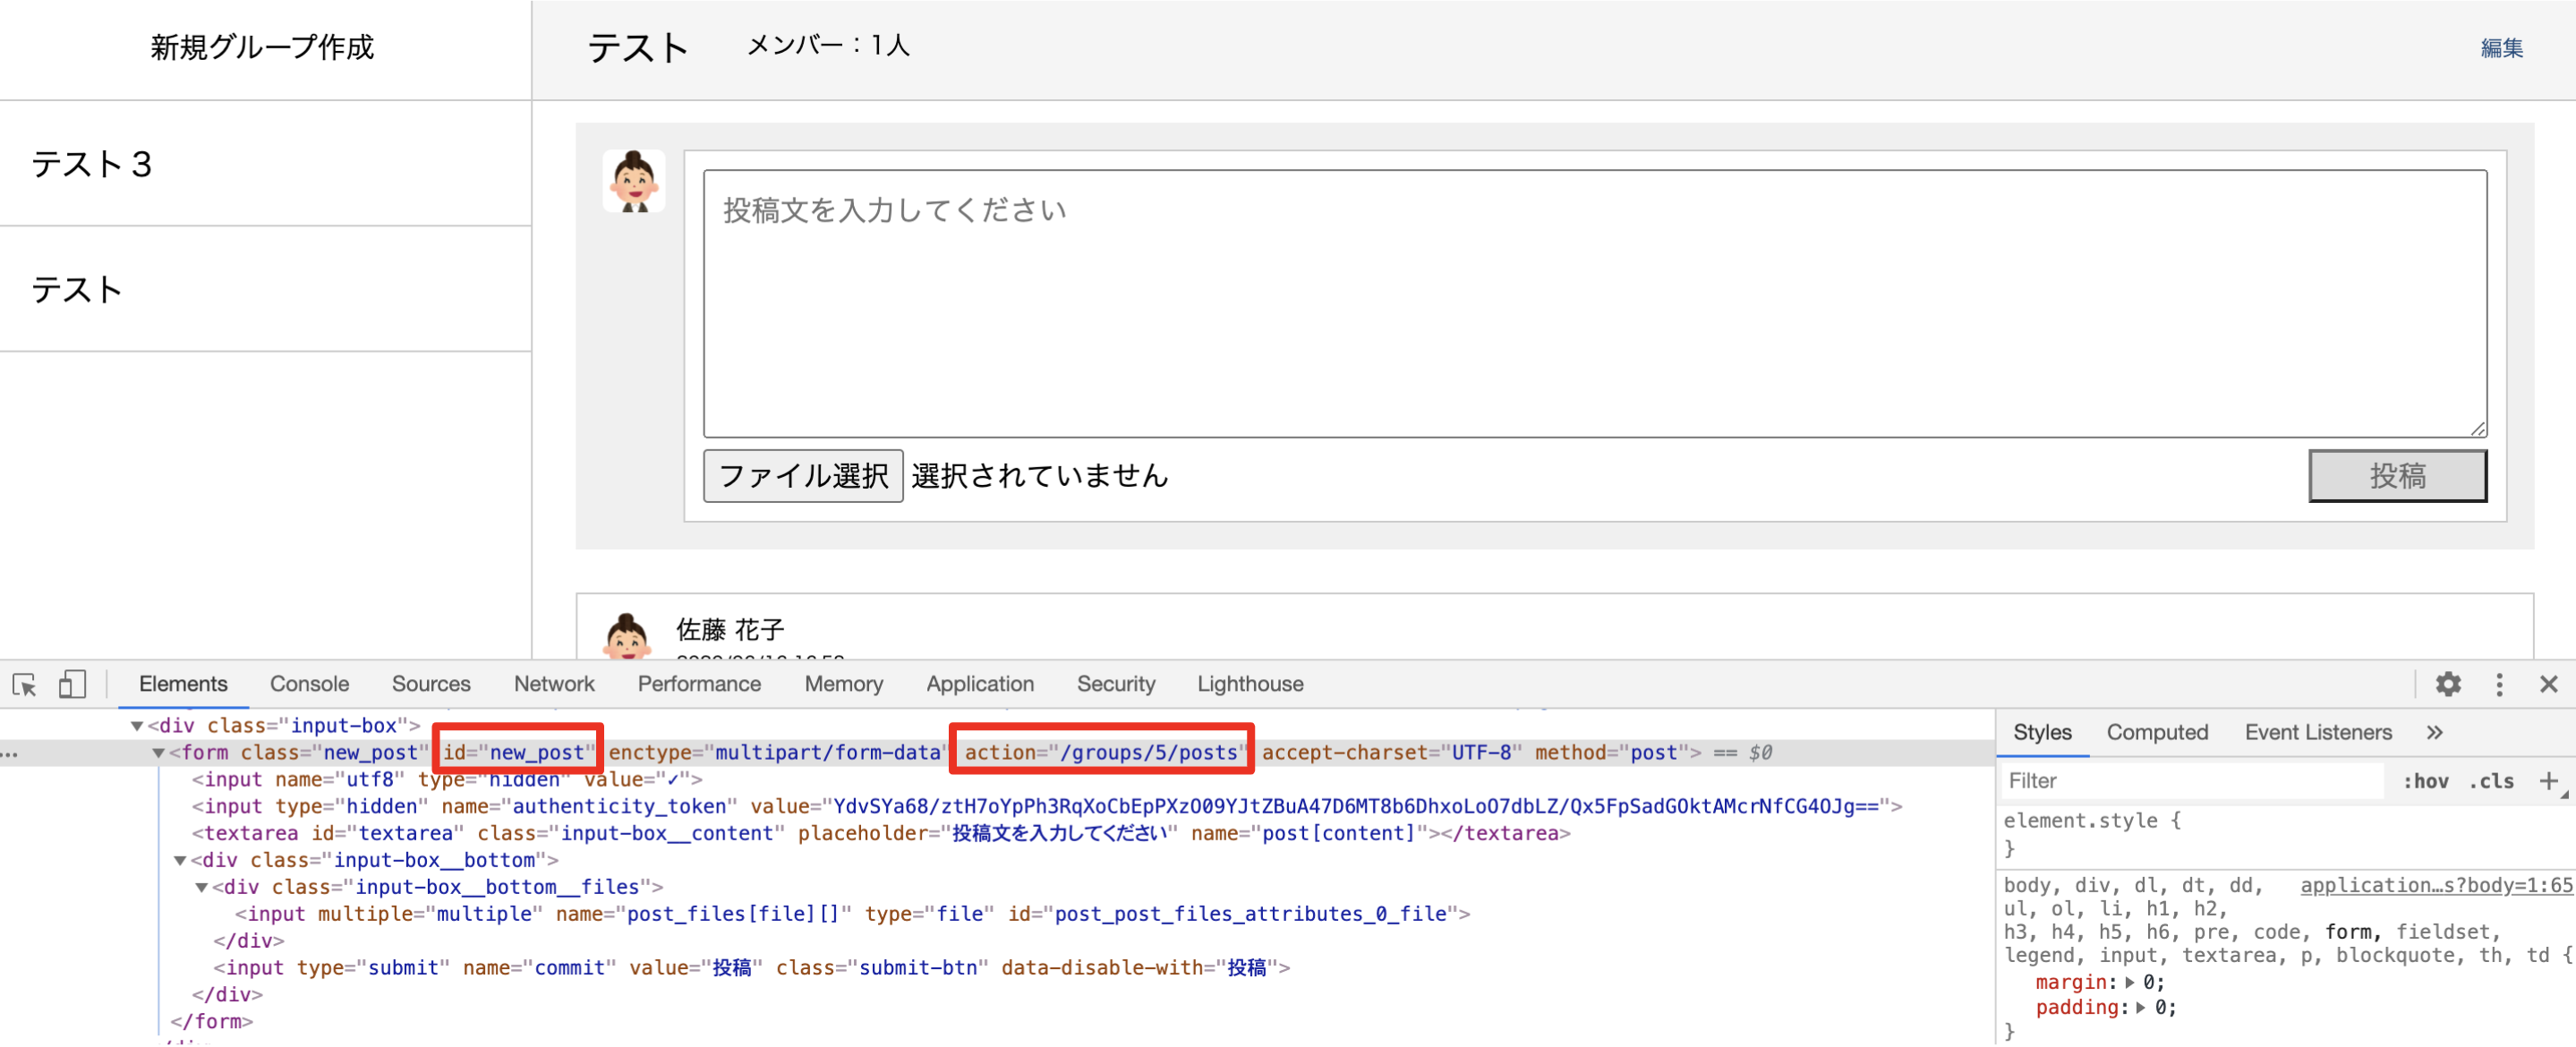Toggle the .cls class editor
The image size is (2576, 1047).
[x=2491, y=781]
